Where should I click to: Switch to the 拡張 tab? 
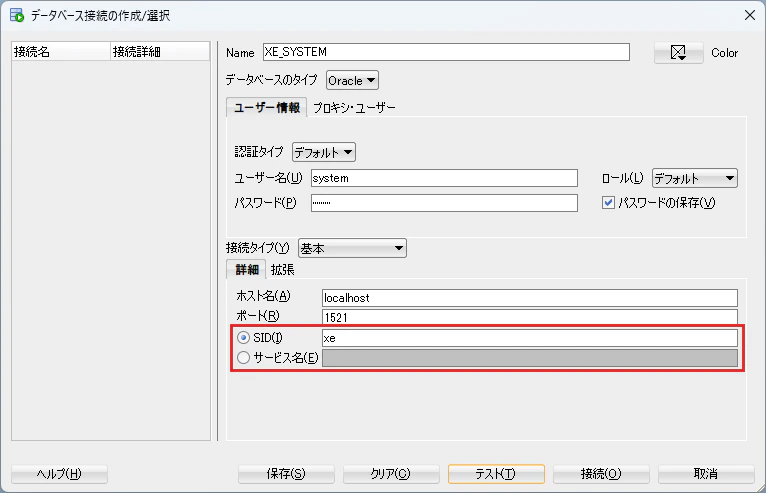[x=282, y=270]
